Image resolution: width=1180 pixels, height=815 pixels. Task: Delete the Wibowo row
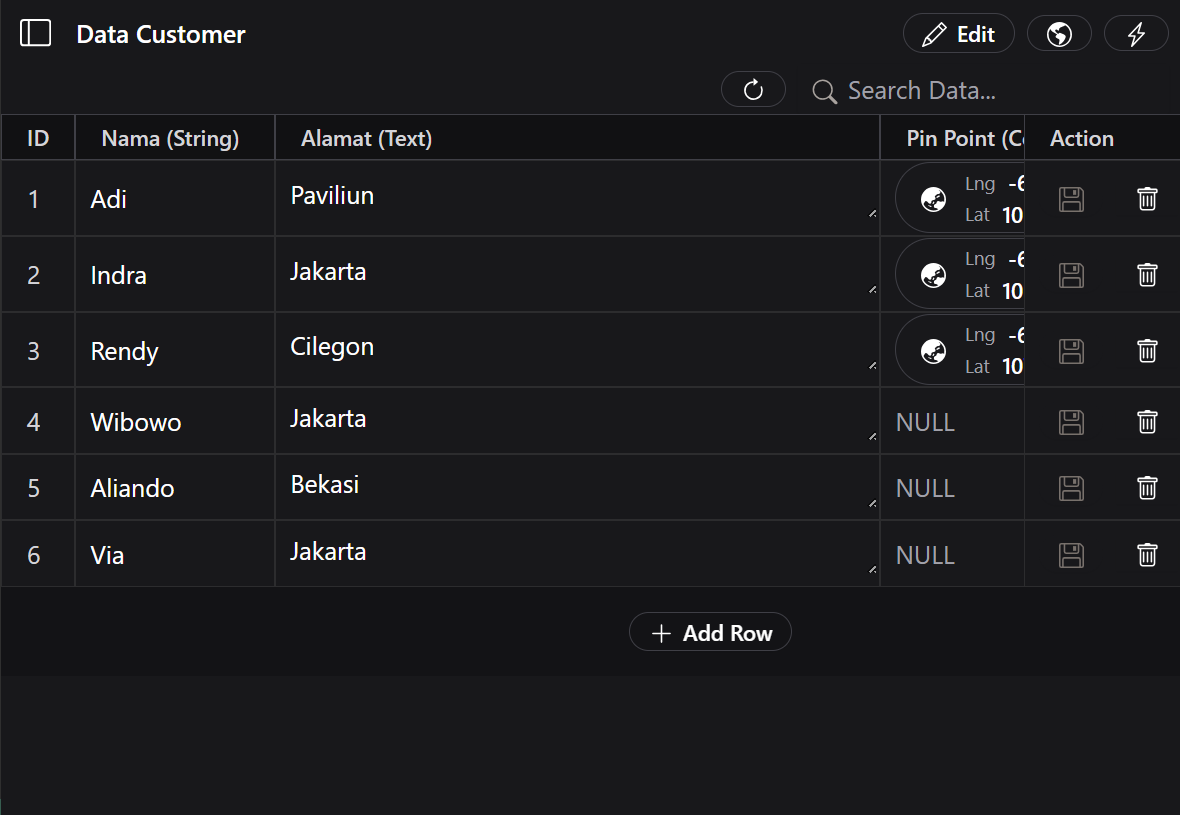click(x=1147, y=421)
